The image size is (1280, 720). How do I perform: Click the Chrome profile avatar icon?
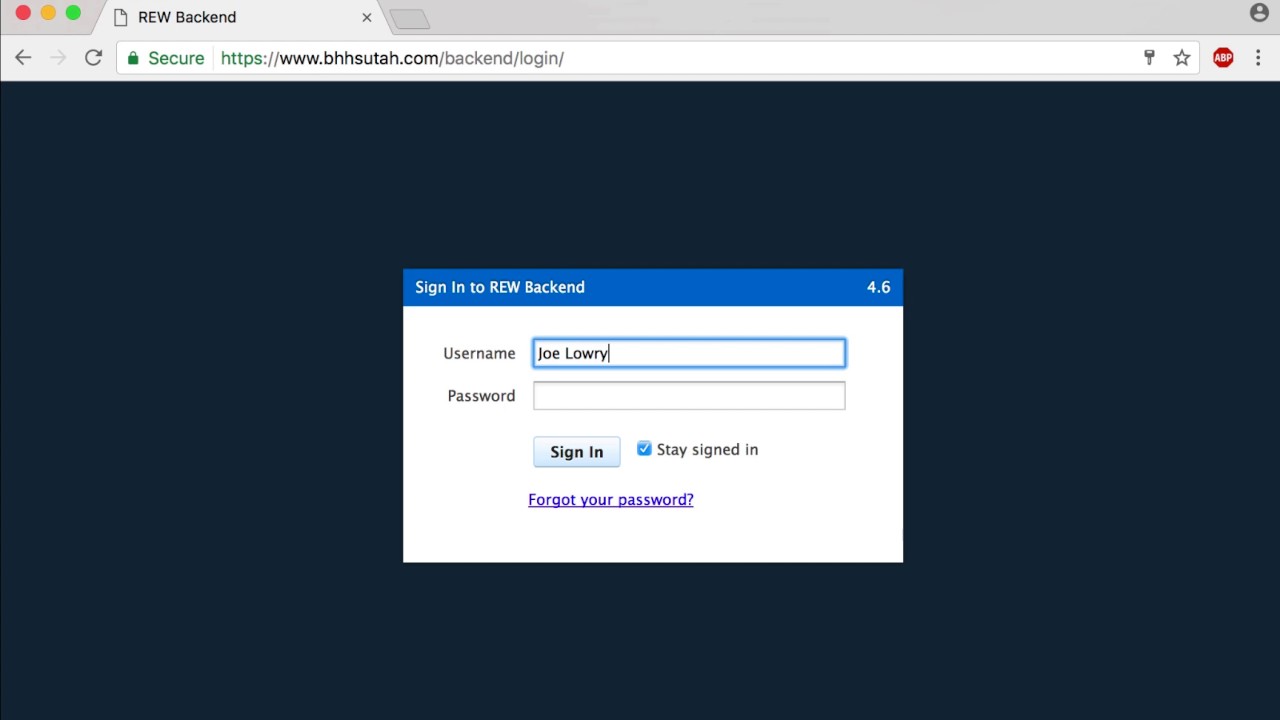1259,12
